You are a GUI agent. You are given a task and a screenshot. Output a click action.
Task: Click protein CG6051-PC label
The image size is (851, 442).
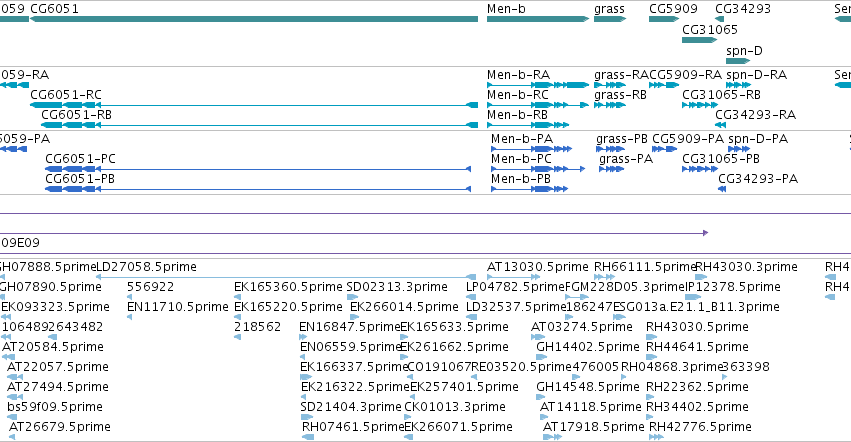pos(80,159)
